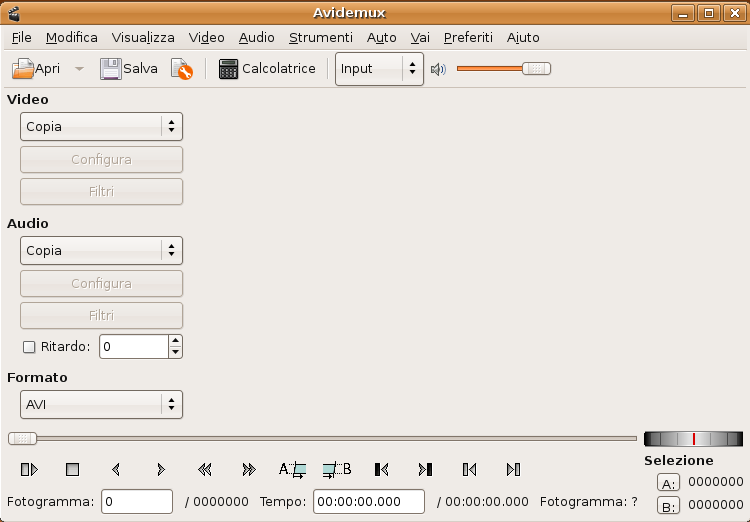This screenshot has width=750, height=522.
Task: Click the file properties icon next to Salva
Action: tap(181, 69)
